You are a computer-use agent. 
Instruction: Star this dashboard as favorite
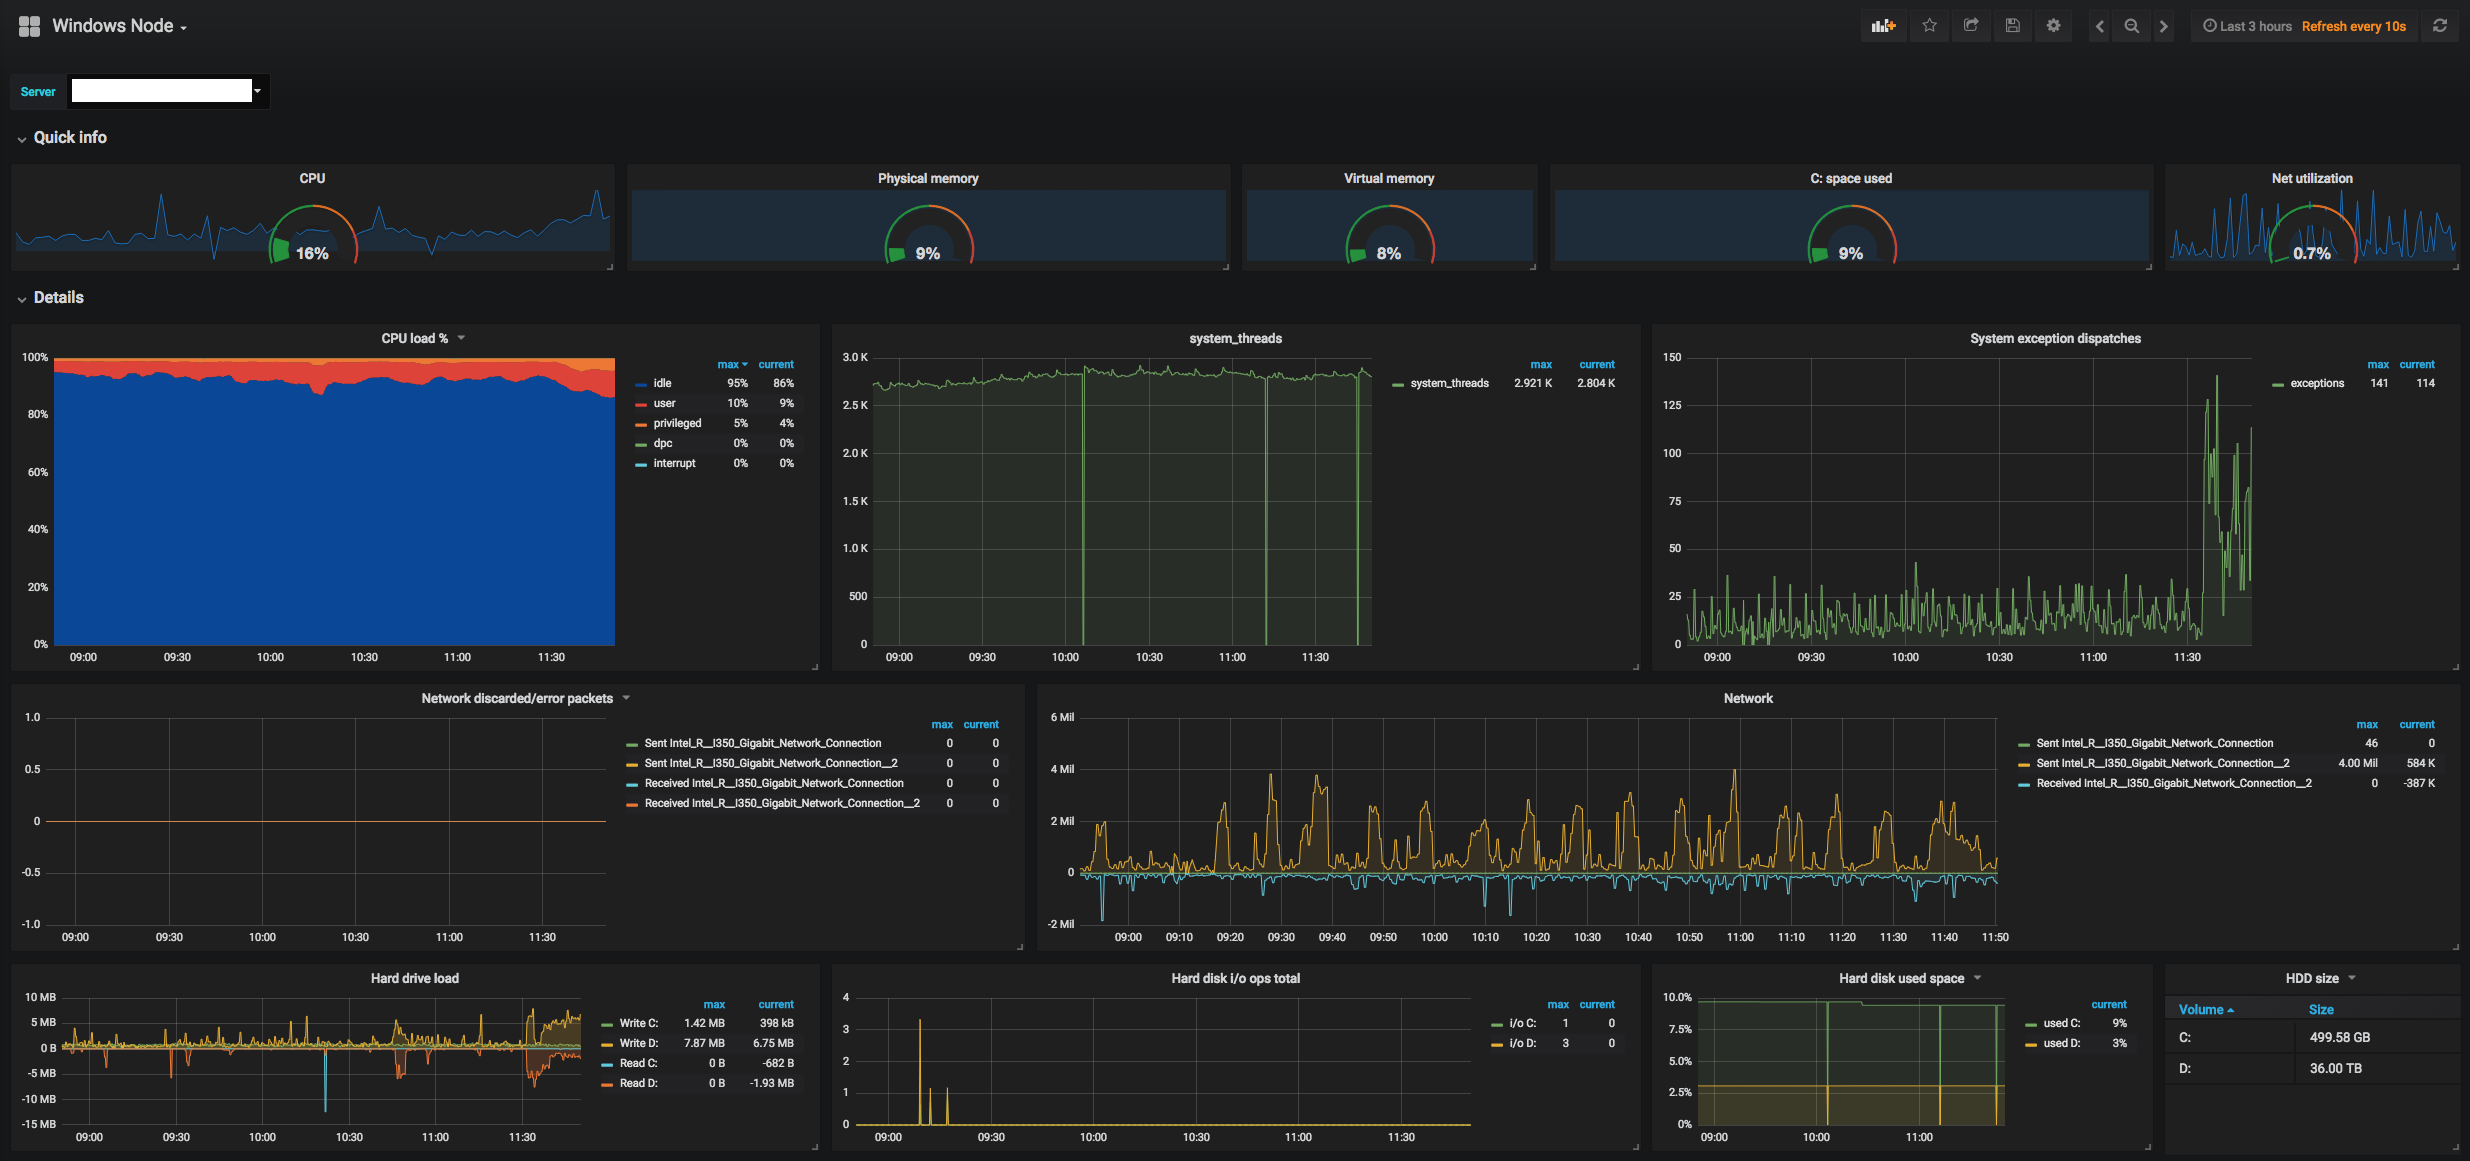1929,26
